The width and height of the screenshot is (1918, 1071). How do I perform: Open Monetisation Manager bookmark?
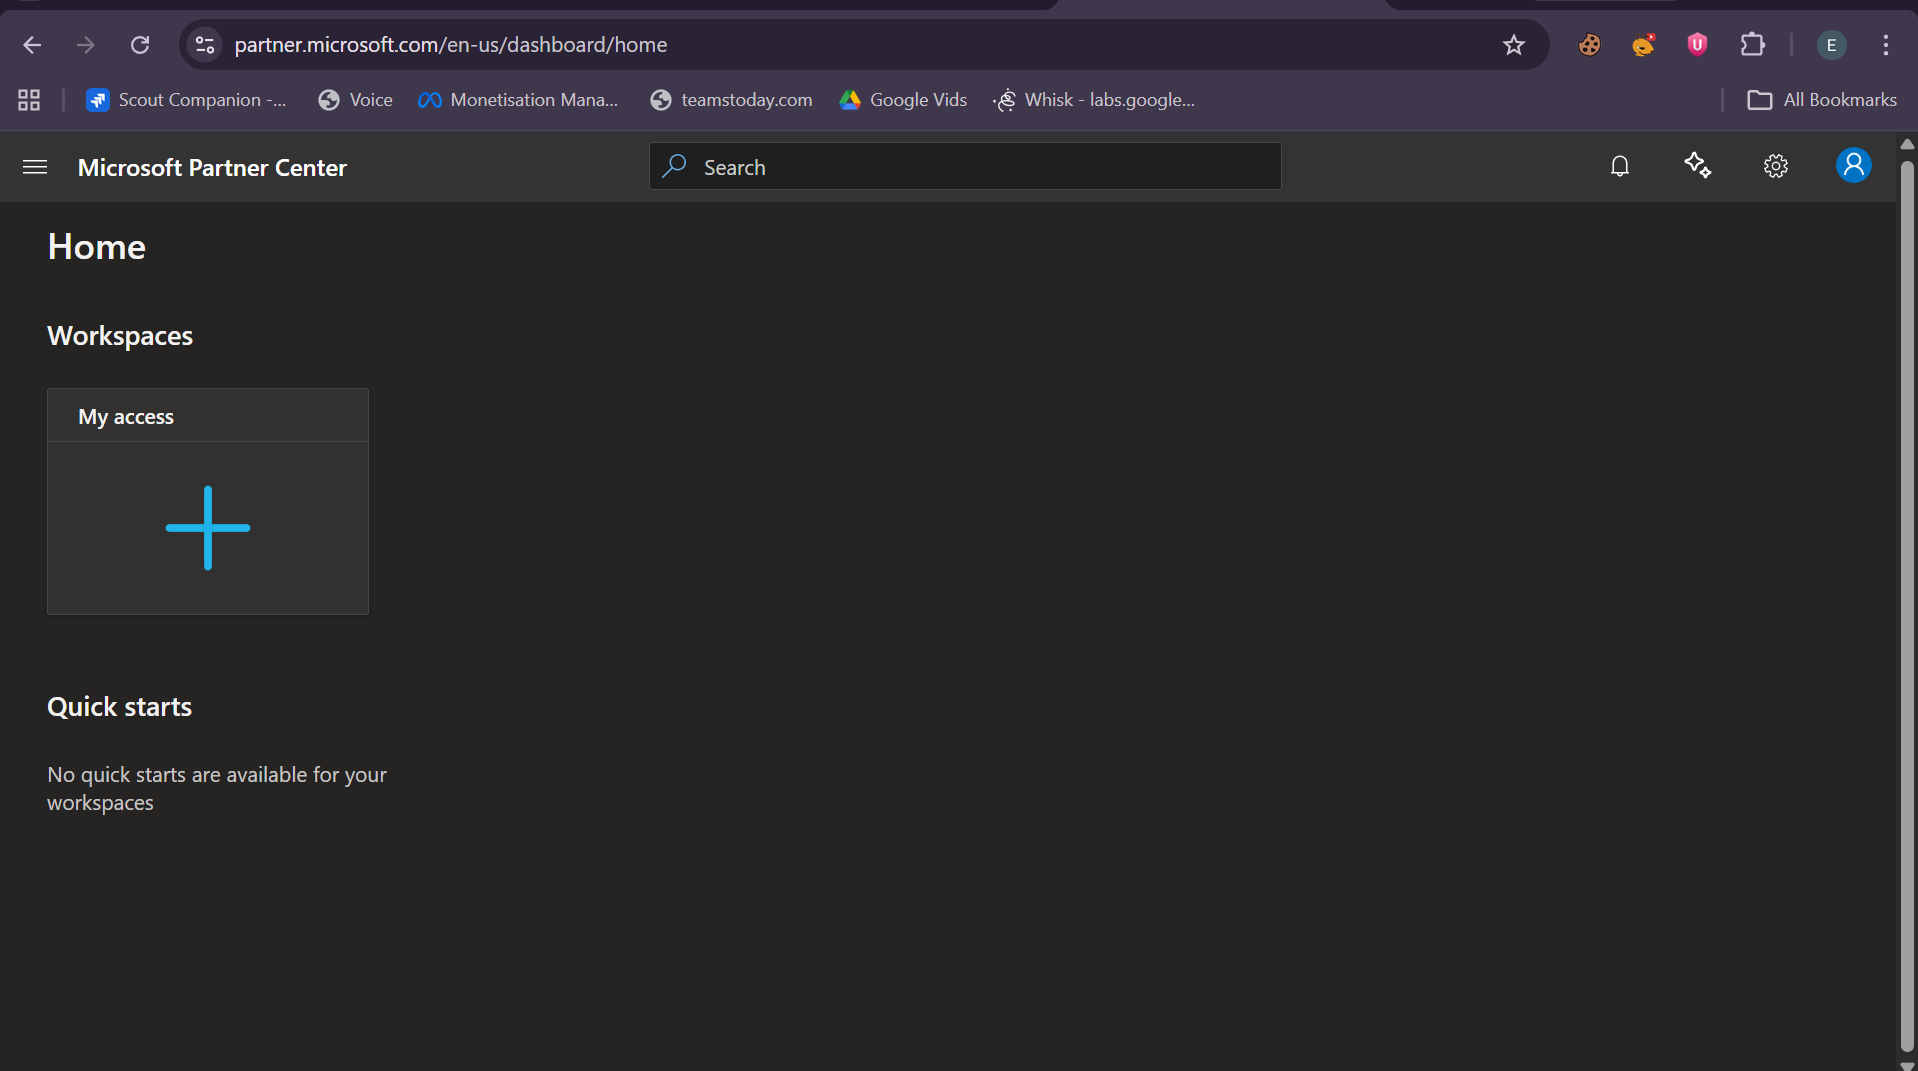(518, 100)
